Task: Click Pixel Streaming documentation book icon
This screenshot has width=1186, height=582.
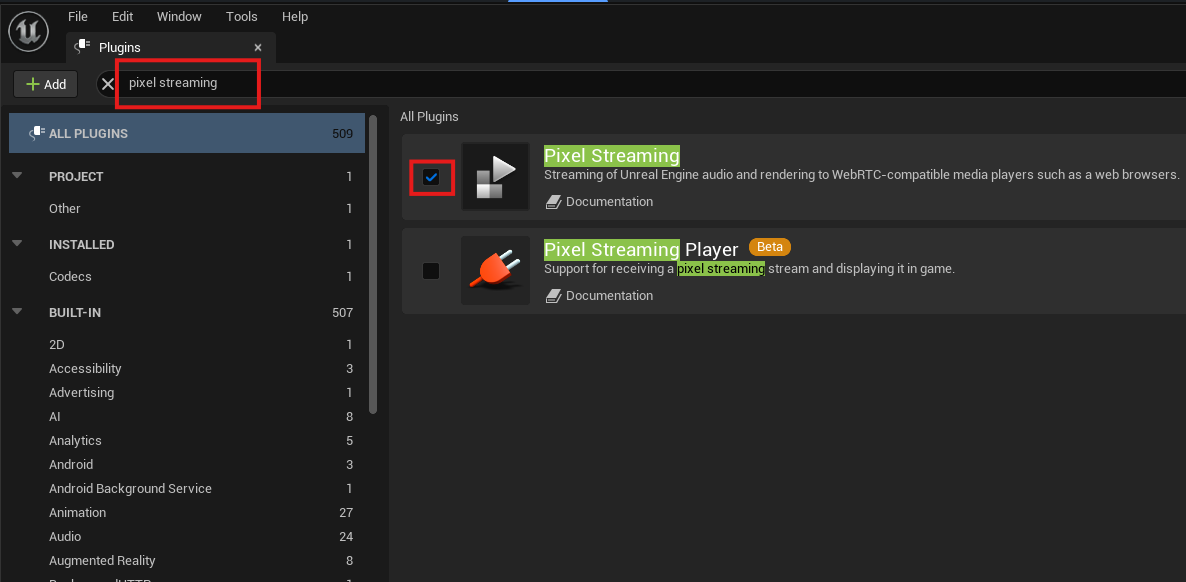Action: [553, 202]
